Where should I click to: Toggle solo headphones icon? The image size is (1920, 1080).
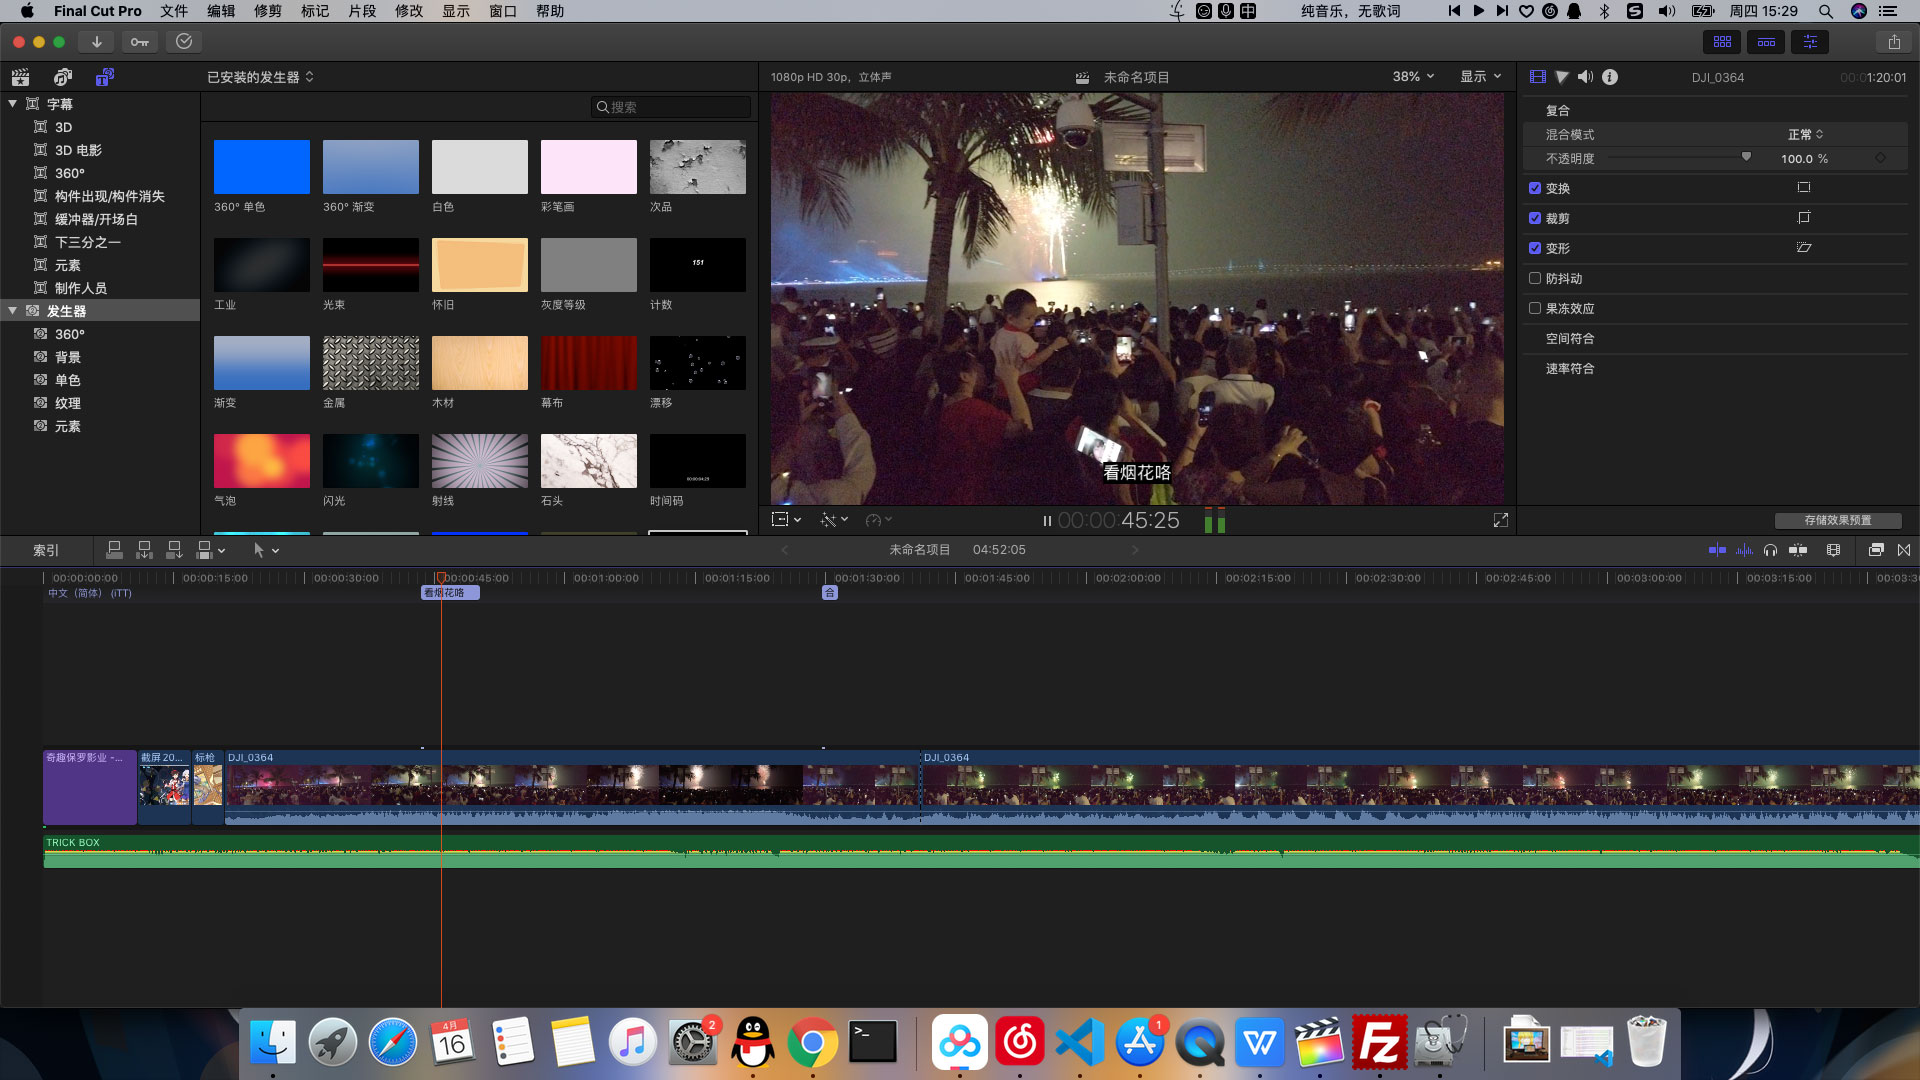(1771, 550)
